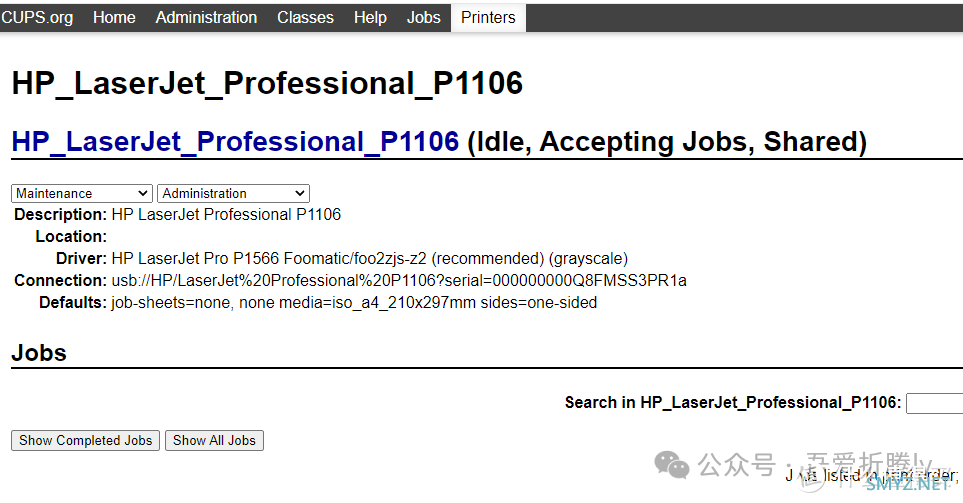Click Show All Jobs button
This screenshot has height=503, width=963.
[214, 440]
